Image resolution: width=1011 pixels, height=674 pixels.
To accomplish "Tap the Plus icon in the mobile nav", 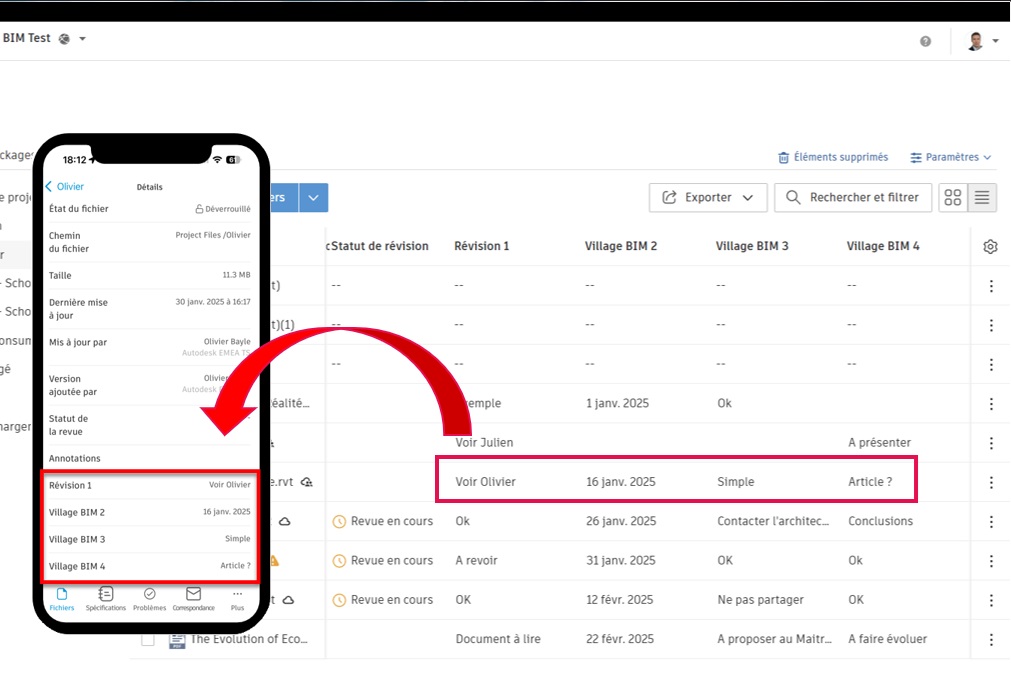I will [x=237, y=596].
